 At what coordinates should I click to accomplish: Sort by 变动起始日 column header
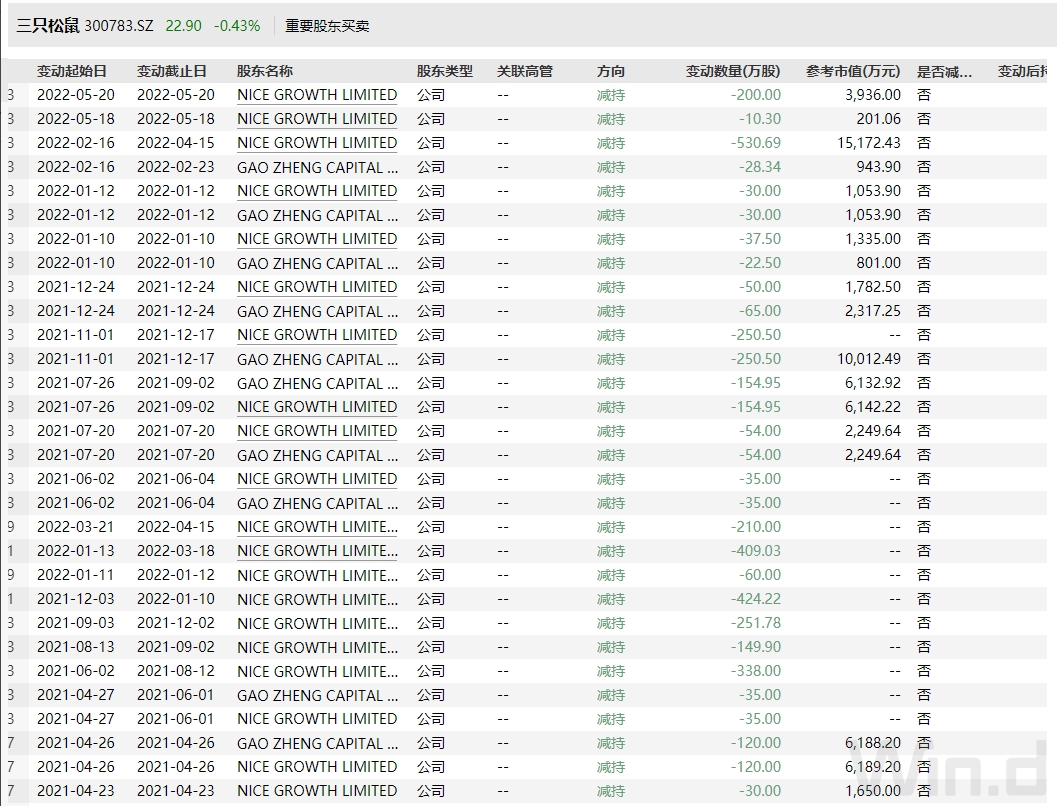(x=72, y=71)
